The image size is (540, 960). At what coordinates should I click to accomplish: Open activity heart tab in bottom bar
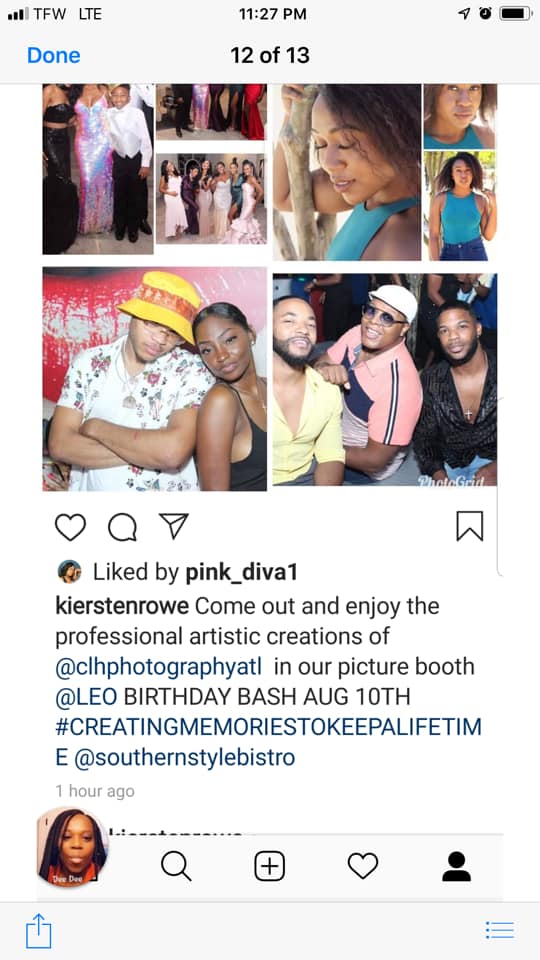(362, 866)
